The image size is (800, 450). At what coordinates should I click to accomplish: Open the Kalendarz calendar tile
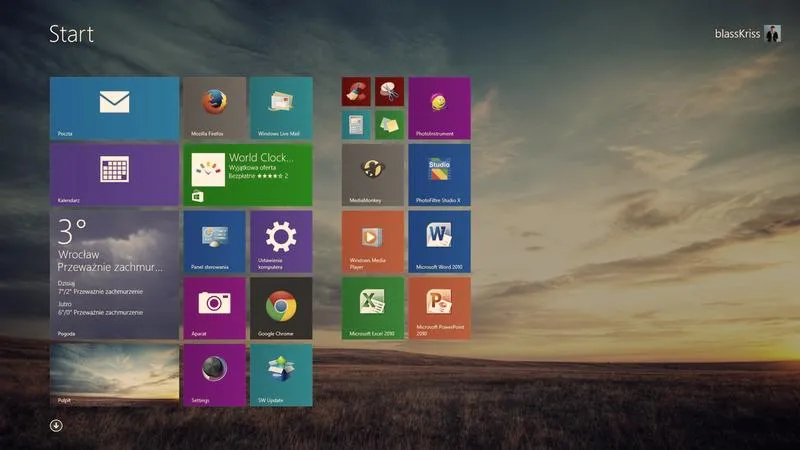pyautogui.click(x=114, y=175)
